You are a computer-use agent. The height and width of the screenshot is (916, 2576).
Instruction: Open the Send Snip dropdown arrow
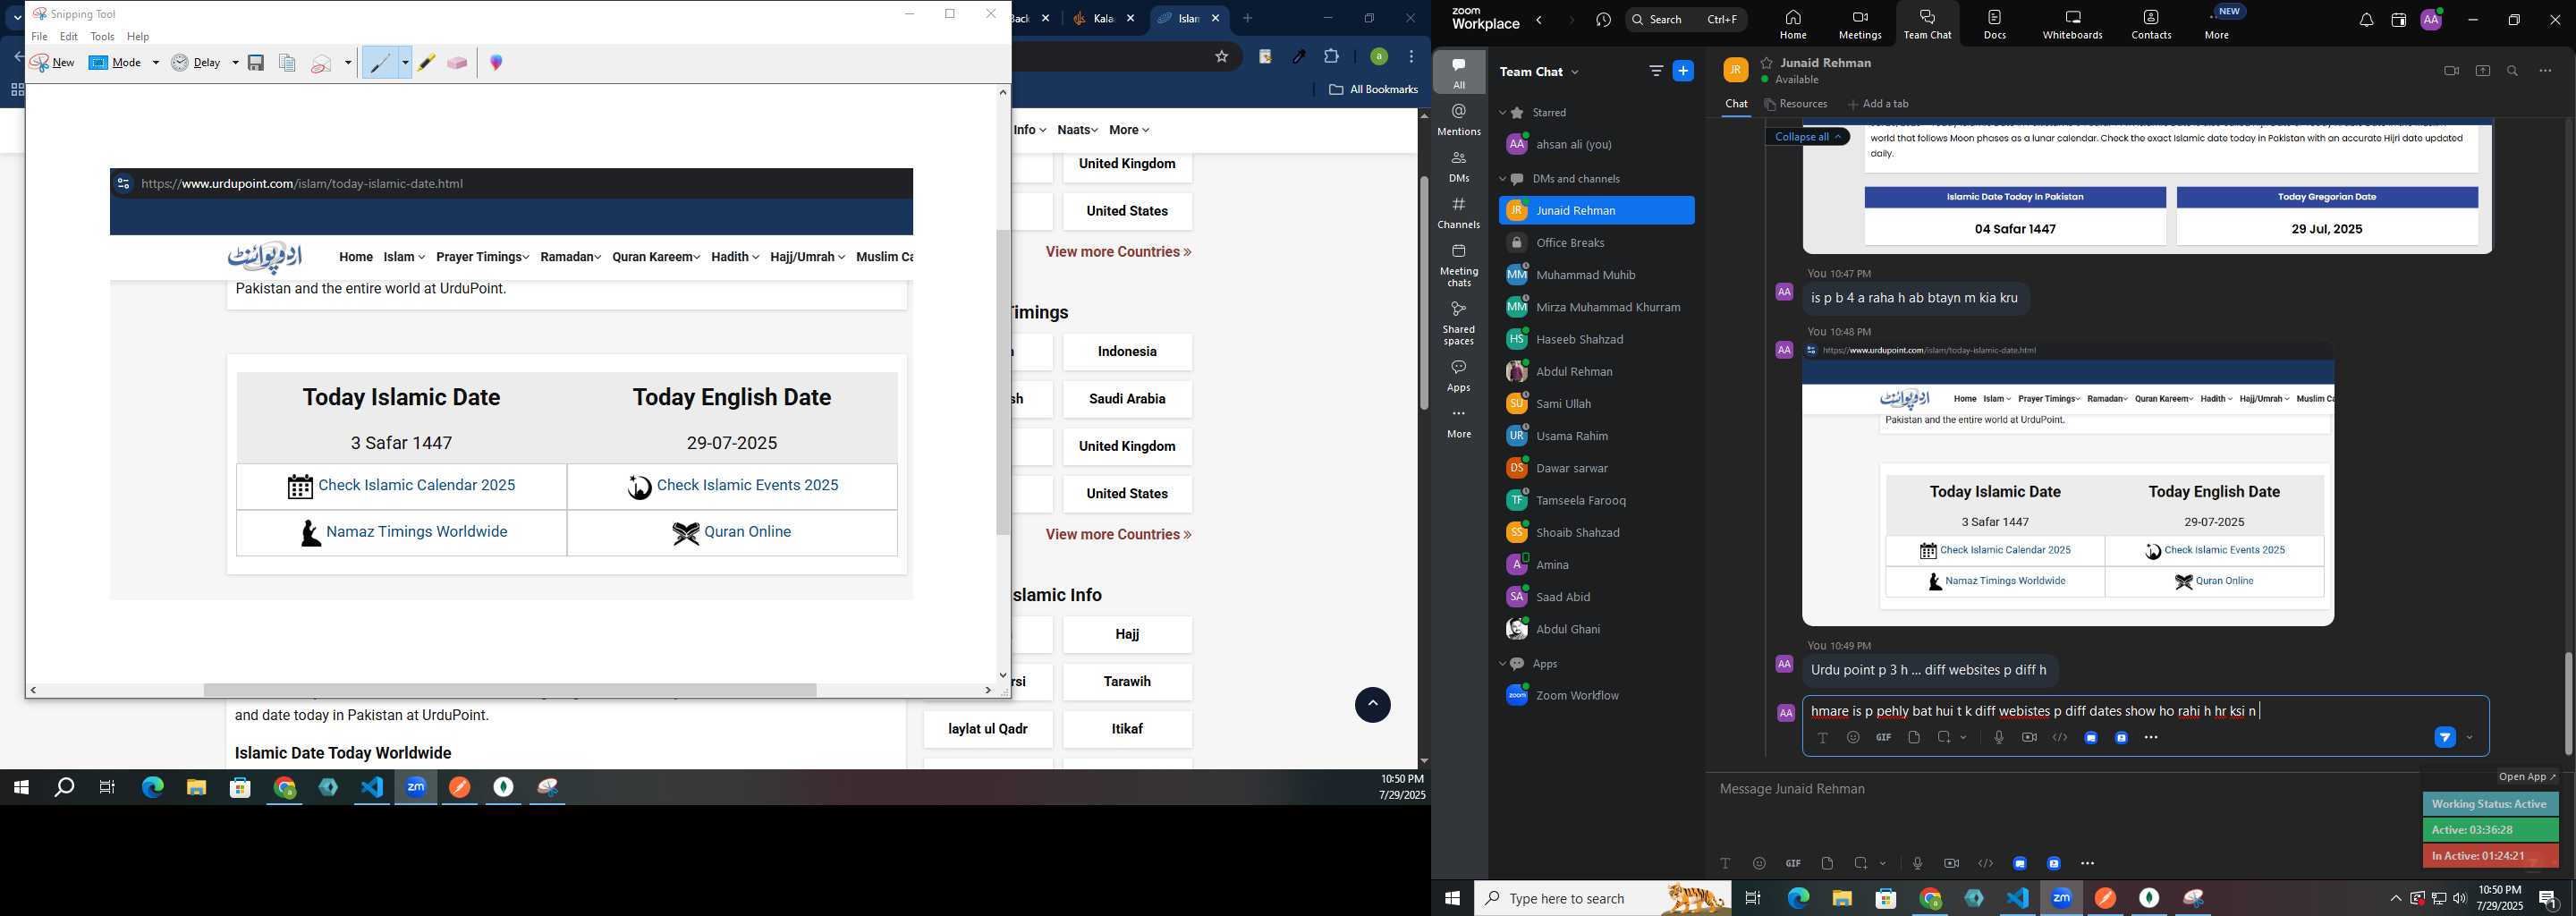click(x=348, y=63)
